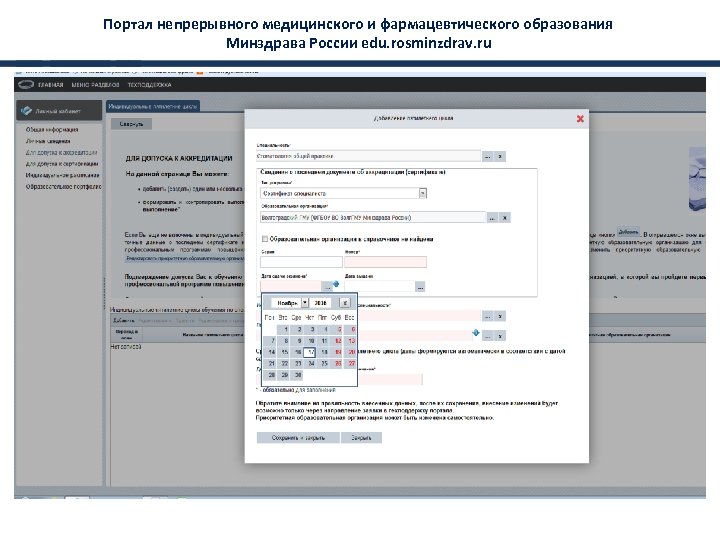Select day 1 in the calendar

(x=285, y=329)
